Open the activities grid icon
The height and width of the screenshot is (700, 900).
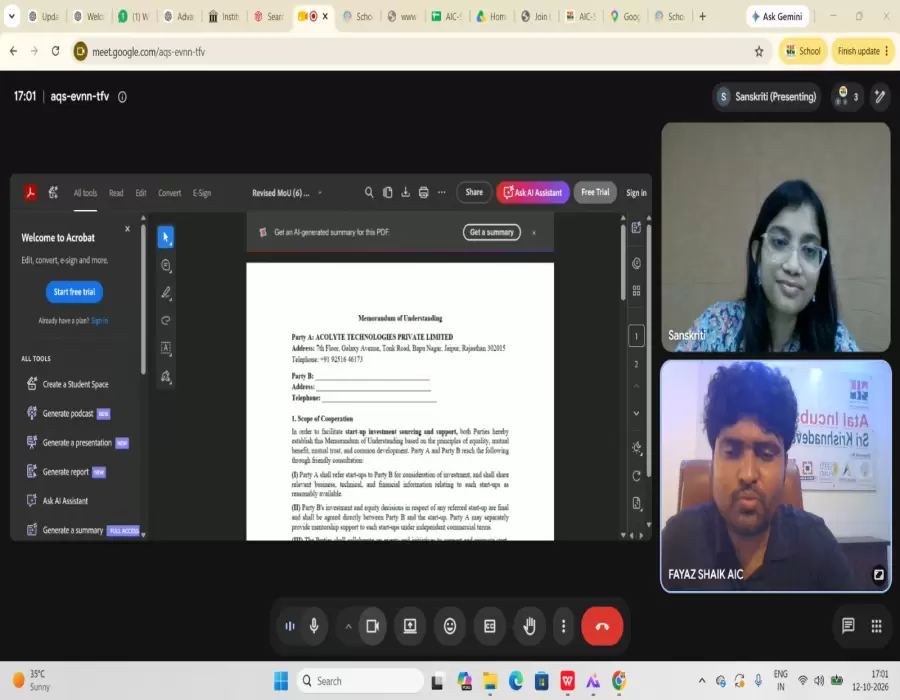coord(876,625)
